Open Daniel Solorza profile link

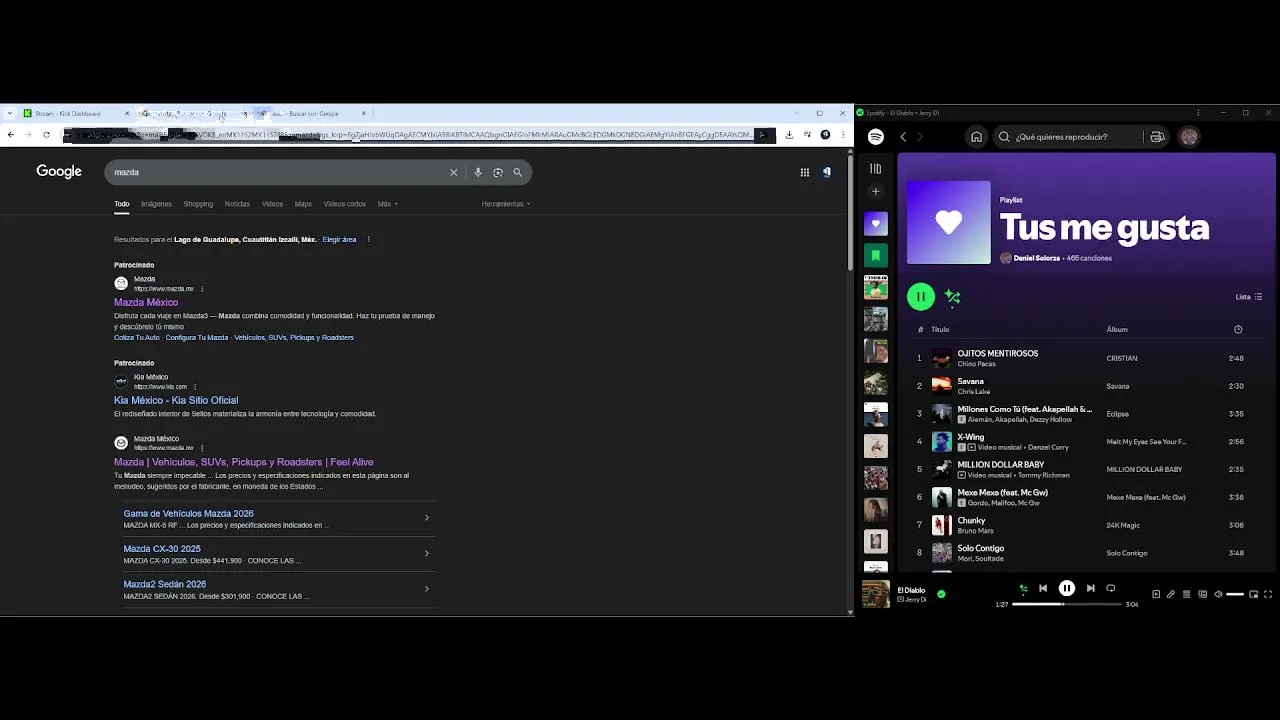pyautogui.click(x=1036, y=258)
